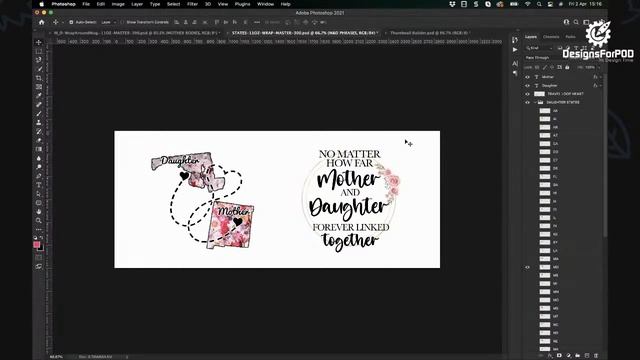Image resolution: width=640 pixels, height=360 pixels.
Task: Click the Lock all layer icon
Action: coord(567,67)
